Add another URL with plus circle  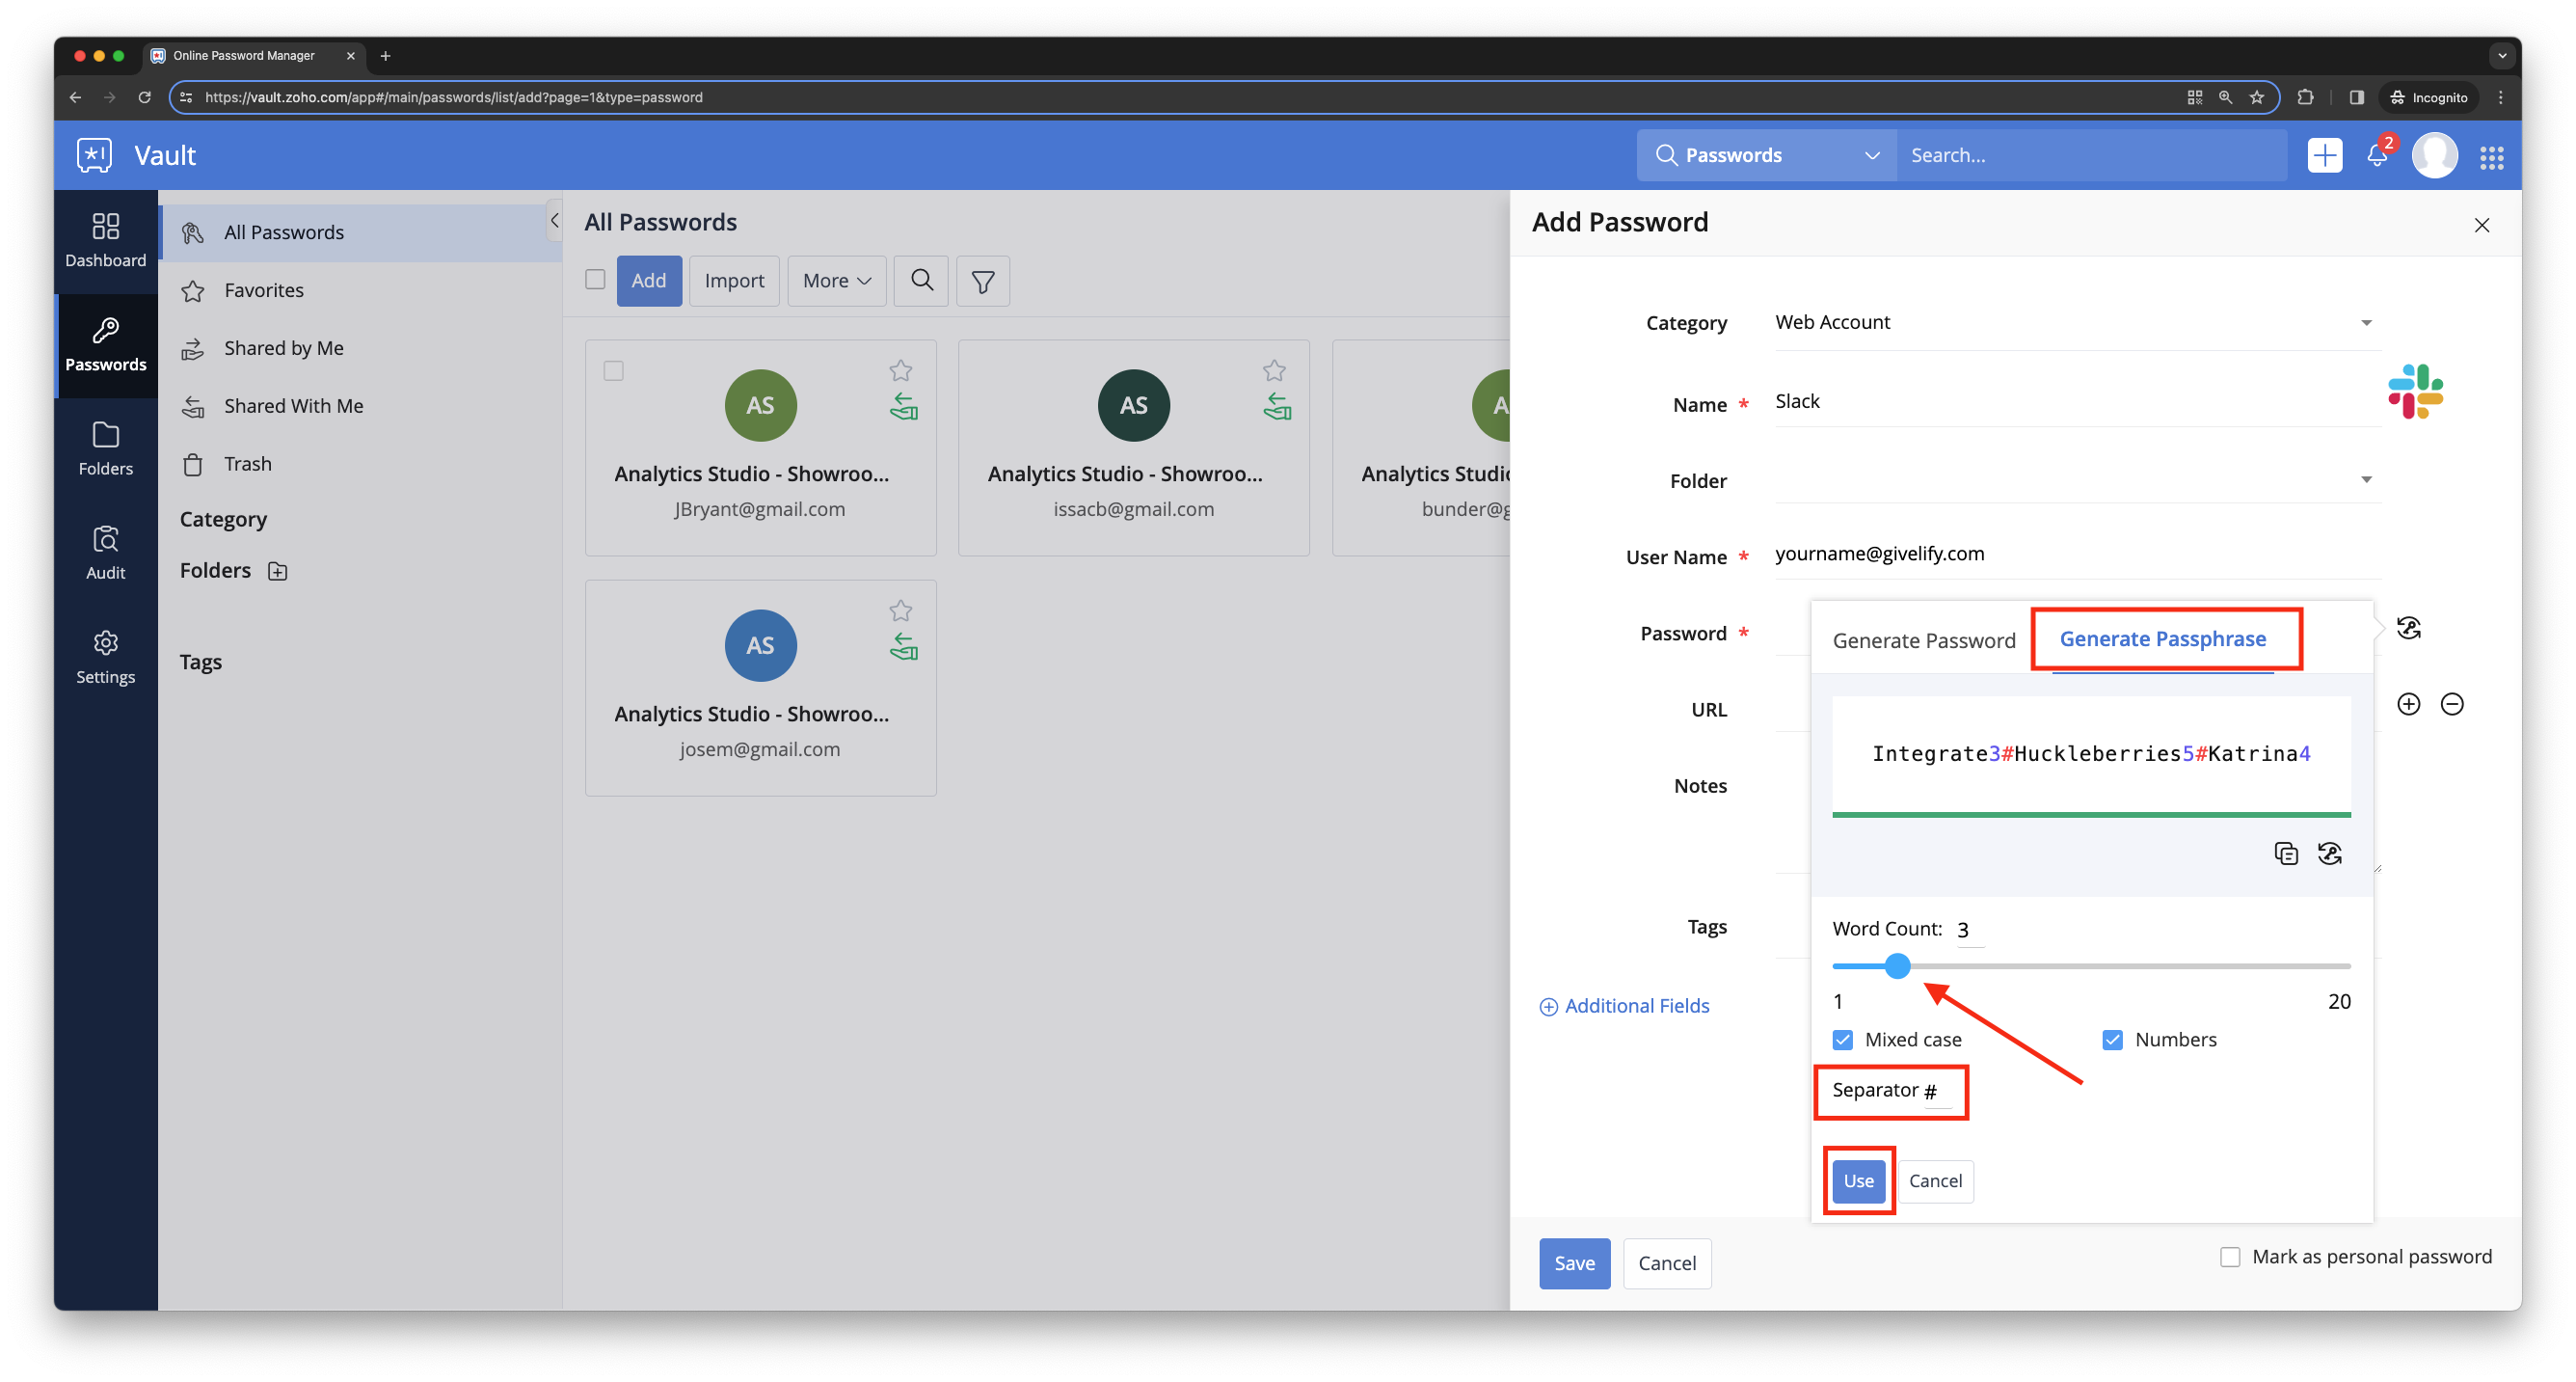[2408, 704]
